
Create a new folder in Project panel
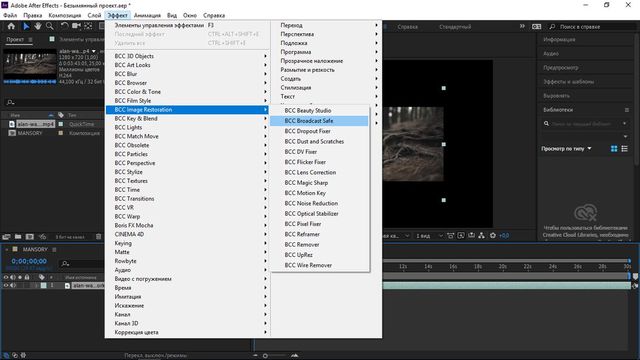18,236
